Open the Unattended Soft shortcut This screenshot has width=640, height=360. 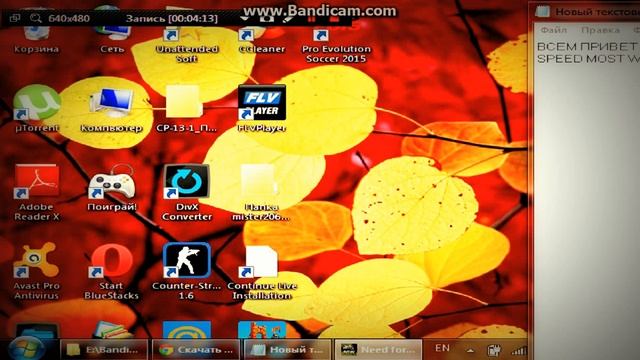[x=187, y=45]
